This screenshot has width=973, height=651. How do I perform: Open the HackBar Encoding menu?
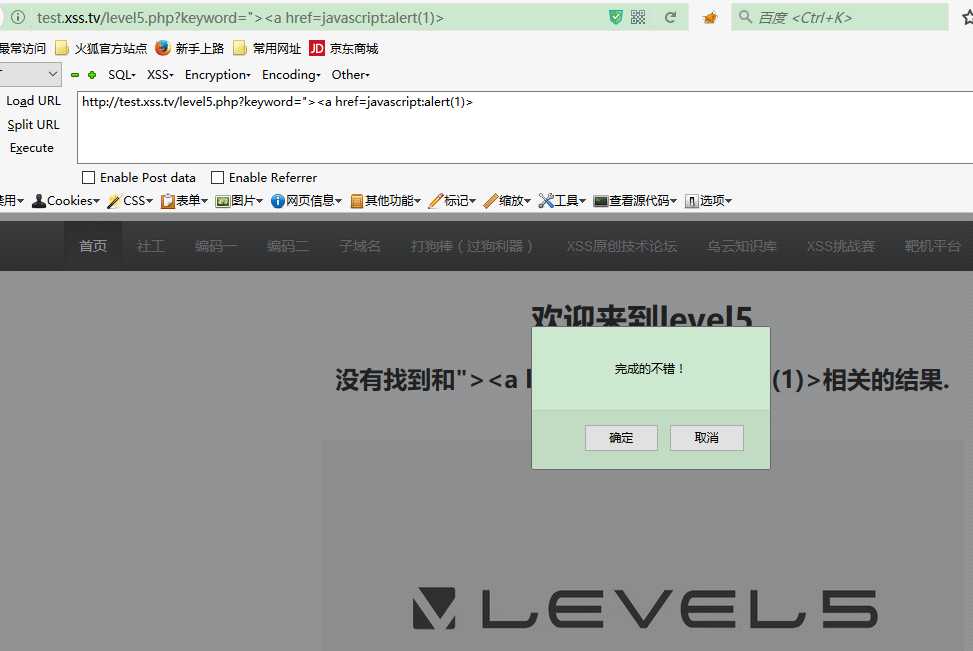tap(291, 74)
